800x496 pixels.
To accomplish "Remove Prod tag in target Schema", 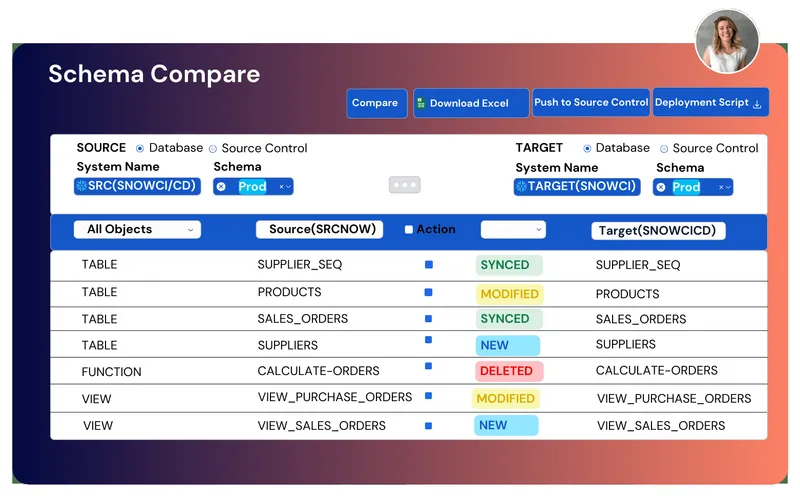I will 661,187.
